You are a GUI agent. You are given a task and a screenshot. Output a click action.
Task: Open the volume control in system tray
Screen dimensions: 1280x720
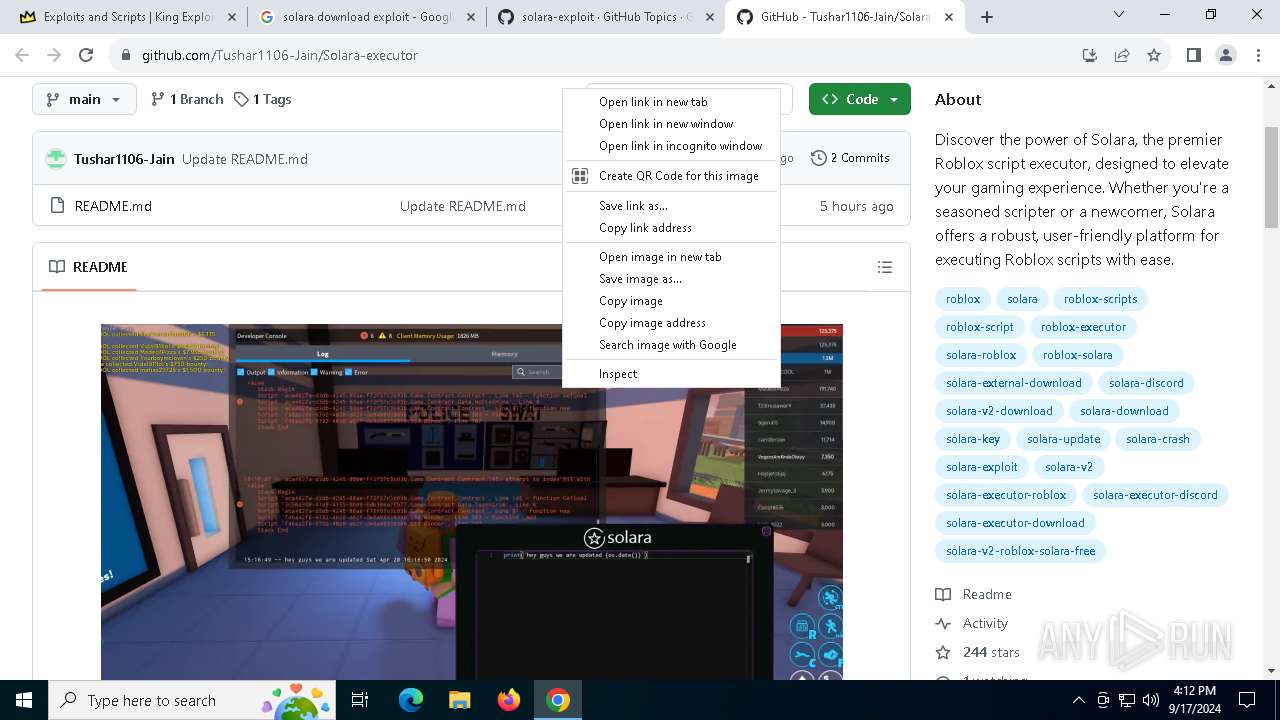[x=1151, y=700]
